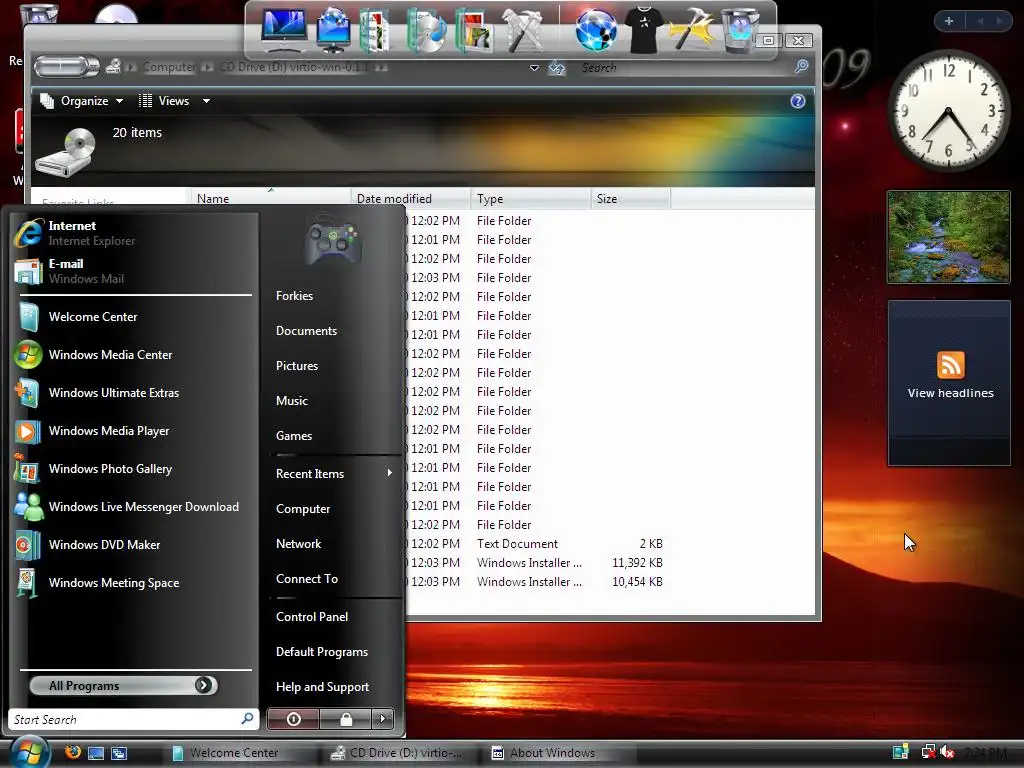Launch the blue globe dock icon
Viewport: 1024px width, 768px height.
coord(596,29)
